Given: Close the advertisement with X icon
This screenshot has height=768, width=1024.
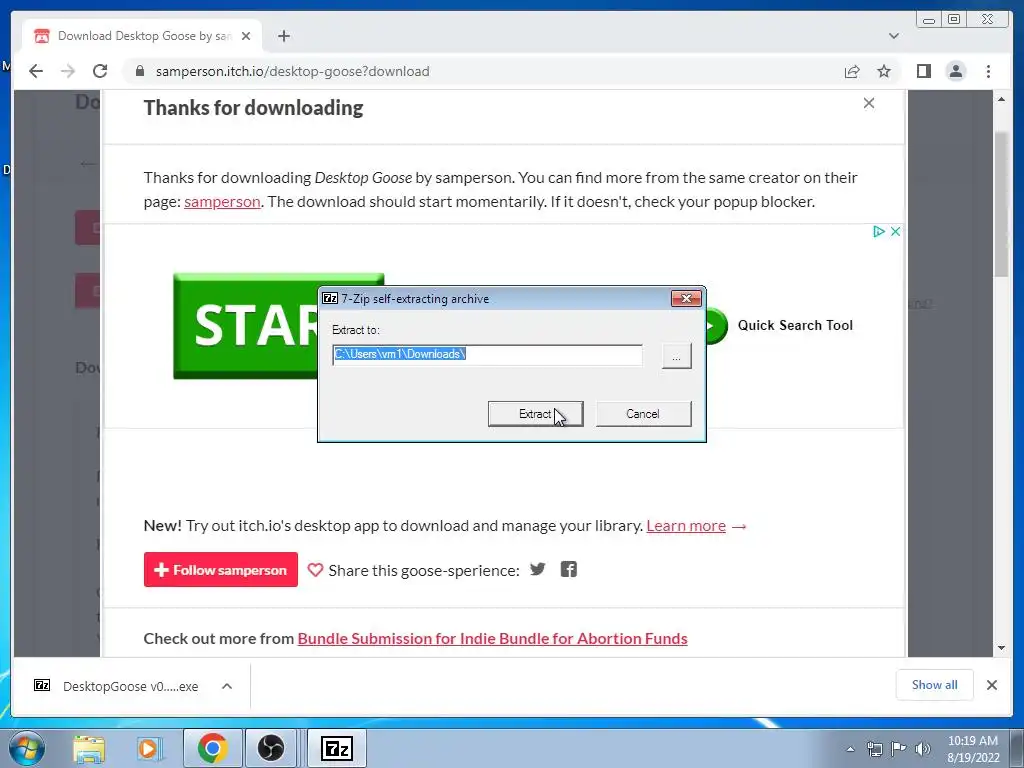Looking at the screenshot, I should click(x=895, y=231).
